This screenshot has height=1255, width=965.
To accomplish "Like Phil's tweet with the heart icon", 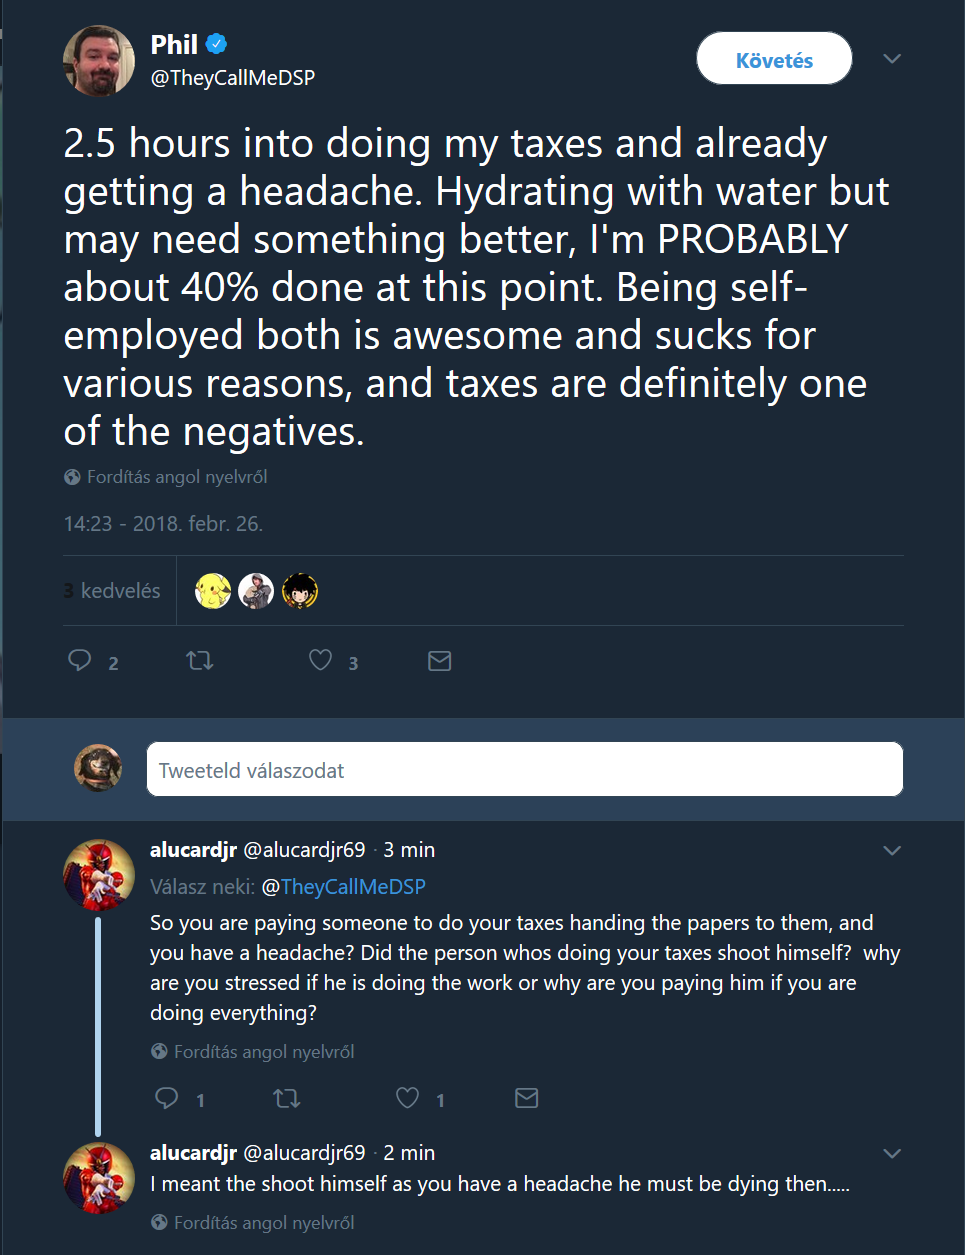I will click(x=320, y=660).
